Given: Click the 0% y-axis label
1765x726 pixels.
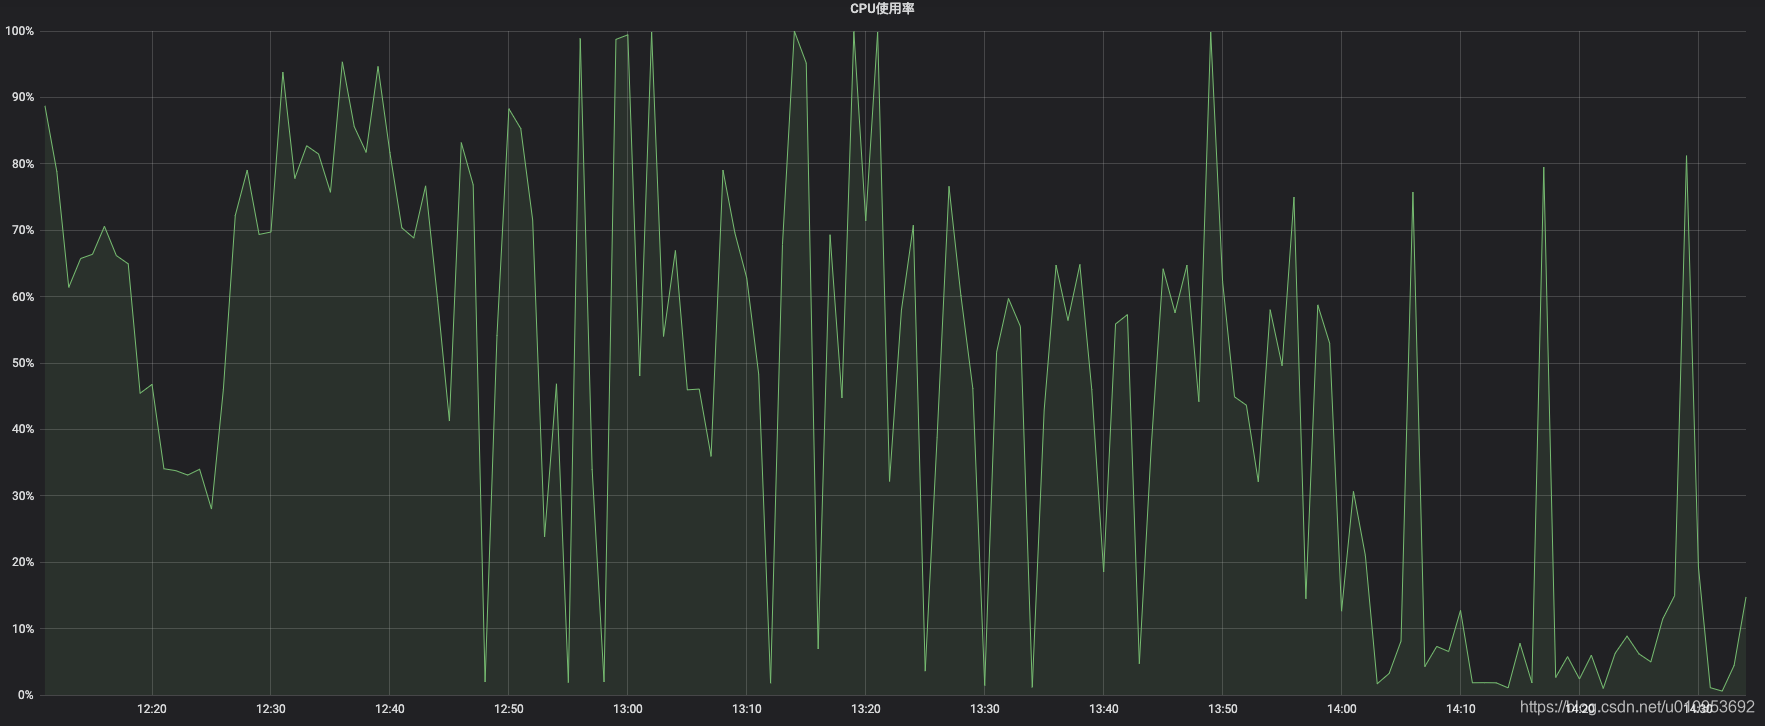Looking at the screenshot, I should [25, 695].
